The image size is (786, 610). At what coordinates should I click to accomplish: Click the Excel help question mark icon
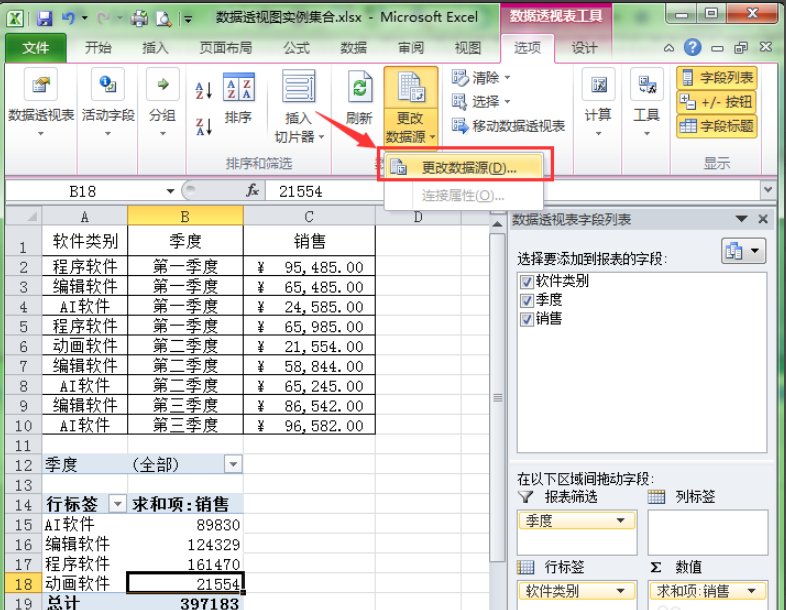pyautogui.click(x=692, y=48)
